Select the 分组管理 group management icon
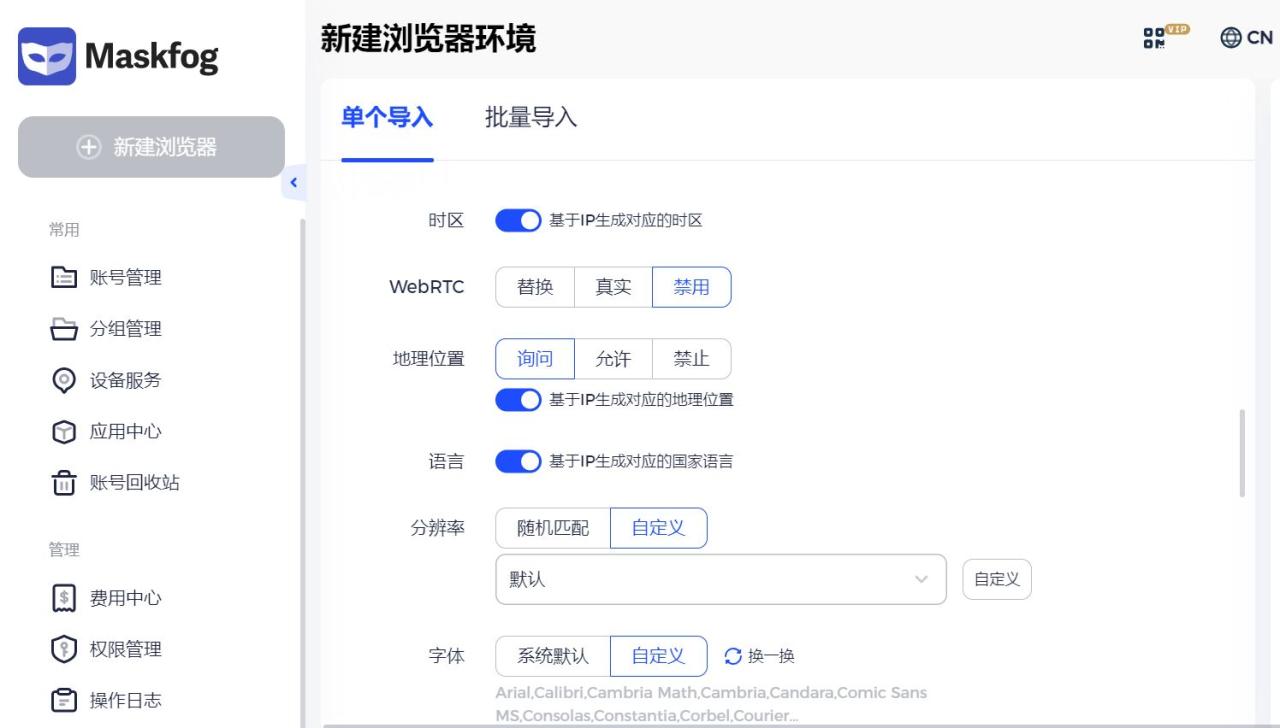The height and width of the screenshot is (728, 1280). tap(63, 329)
